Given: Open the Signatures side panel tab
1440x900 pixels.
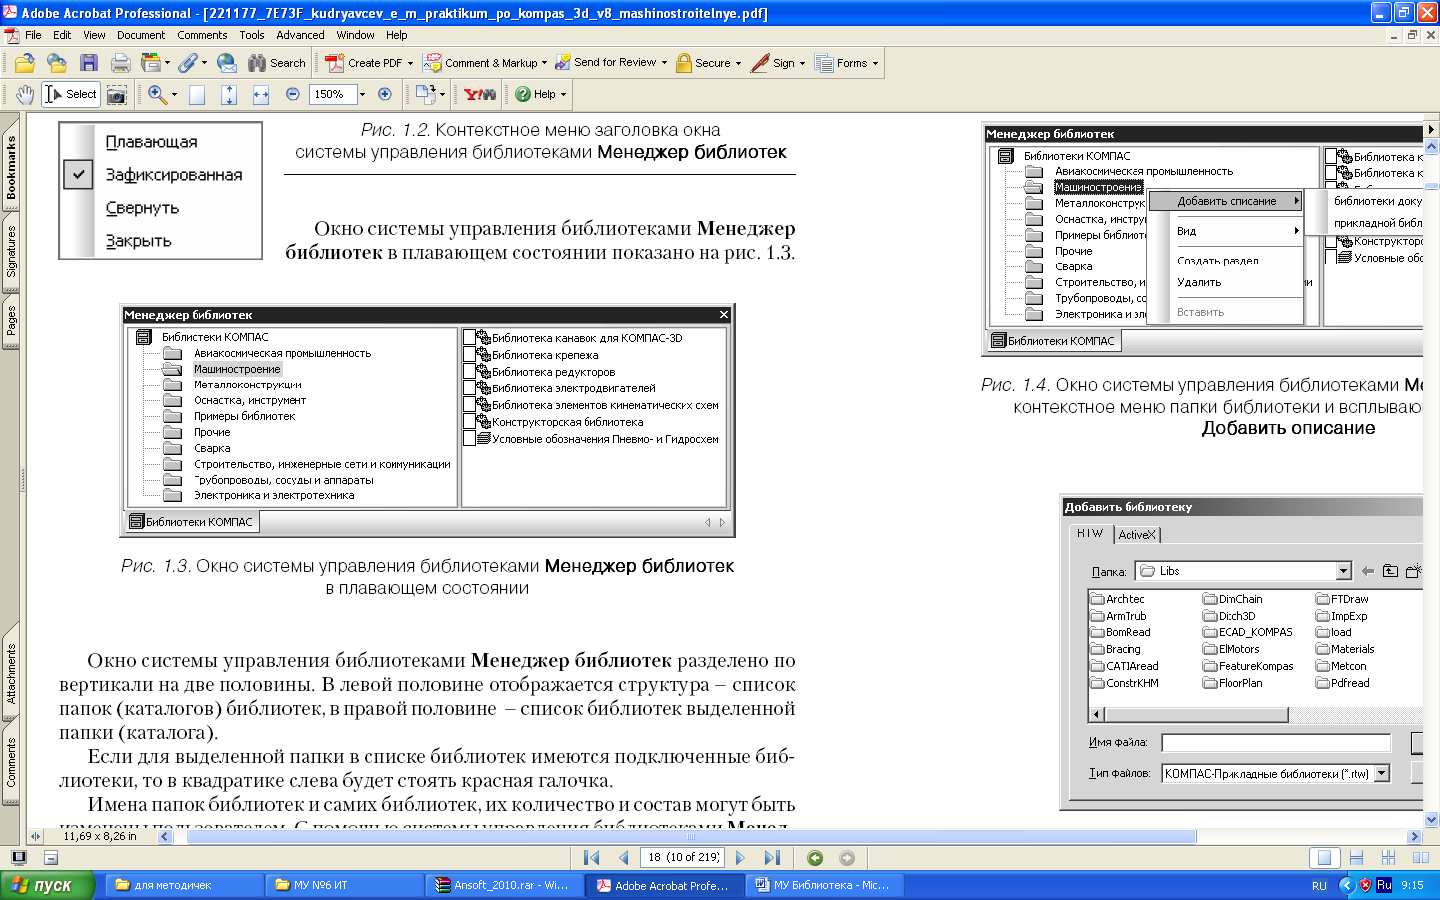Looking at the screenshot, I should 11,252.
